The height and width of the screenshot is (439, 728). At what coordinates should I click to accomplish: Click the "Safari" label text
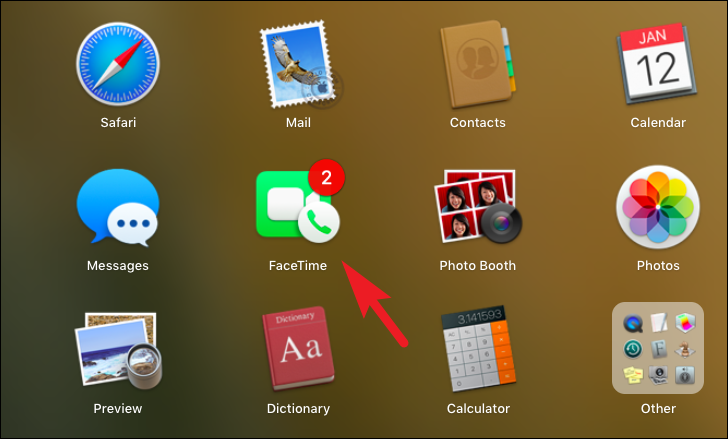point(118,123)
